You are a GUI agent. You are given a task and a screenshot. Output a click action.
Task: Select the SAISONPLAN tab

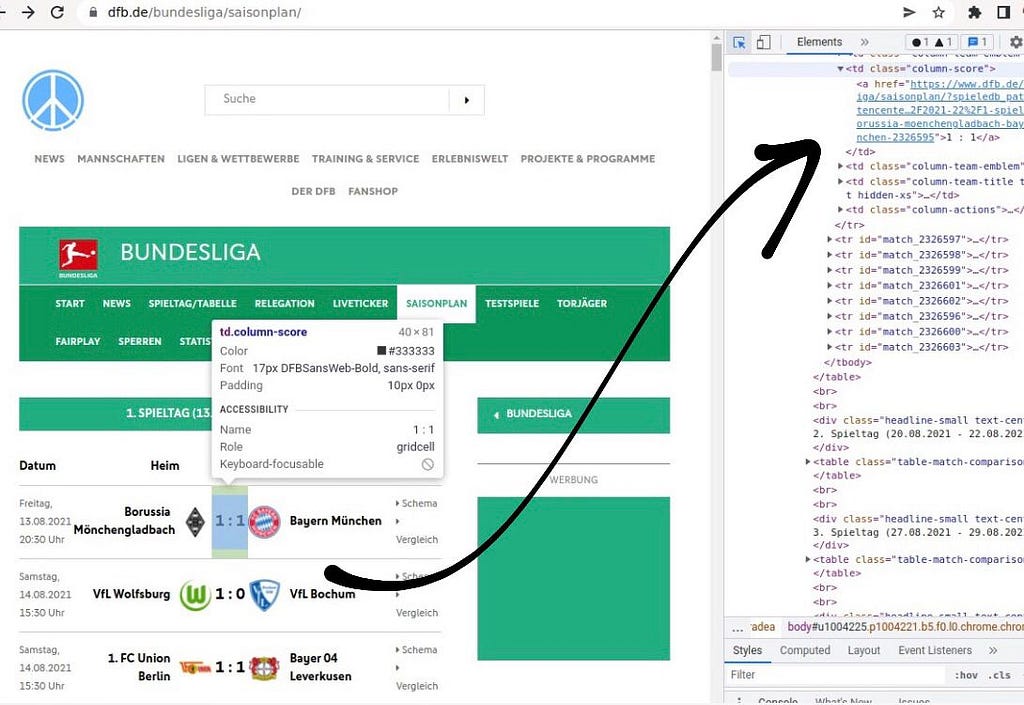(x=436, y=304)
